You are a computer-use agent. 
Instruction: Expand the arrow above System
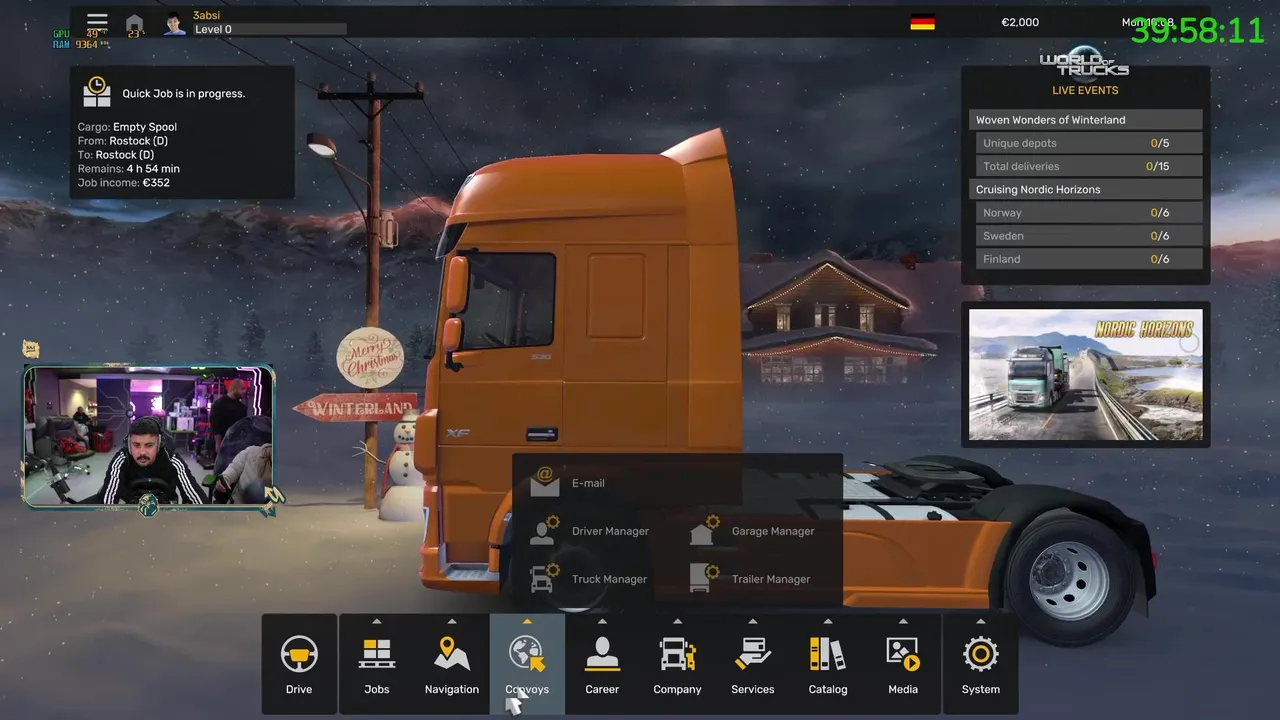click(981, 621)
